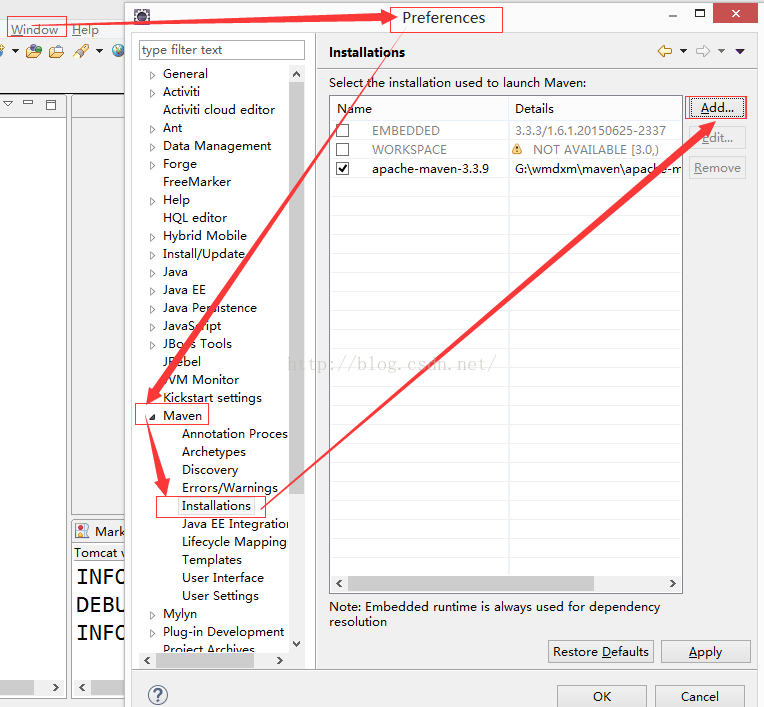
Task: Select HQL editor preference item
Action: tap(195, 218)
